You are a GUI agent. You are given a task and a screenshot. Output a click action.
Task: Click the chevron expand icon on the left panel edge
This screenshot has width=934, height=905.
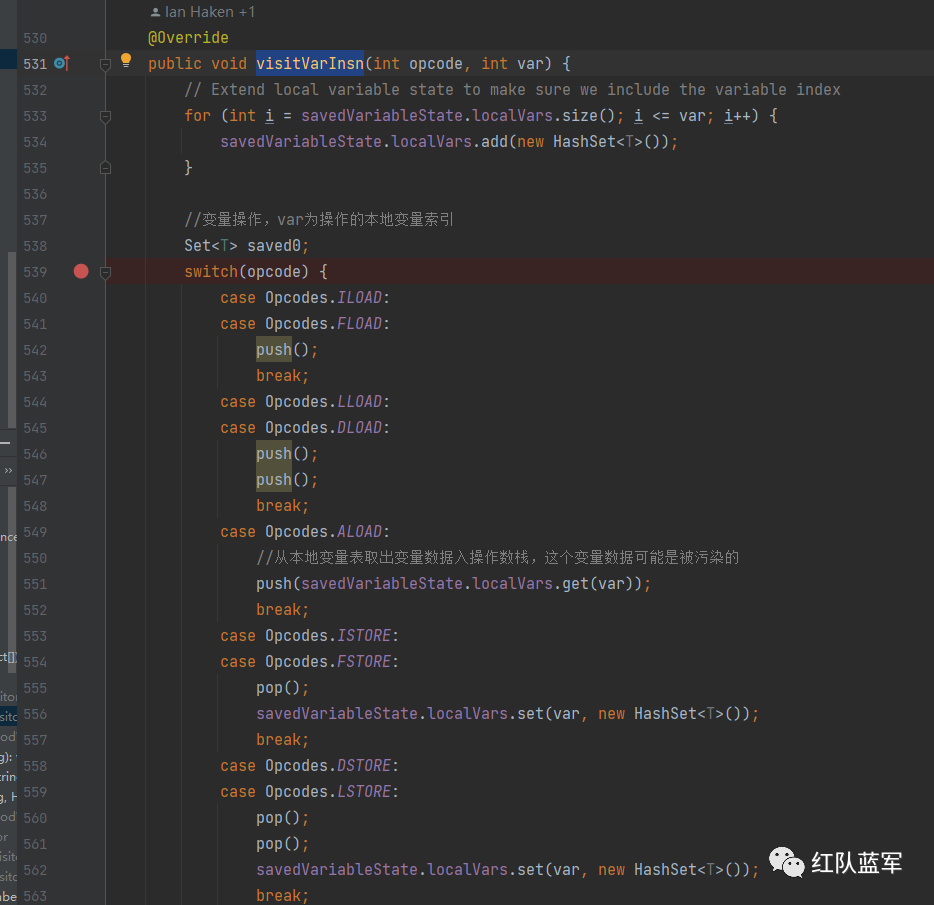coord(8,470)
